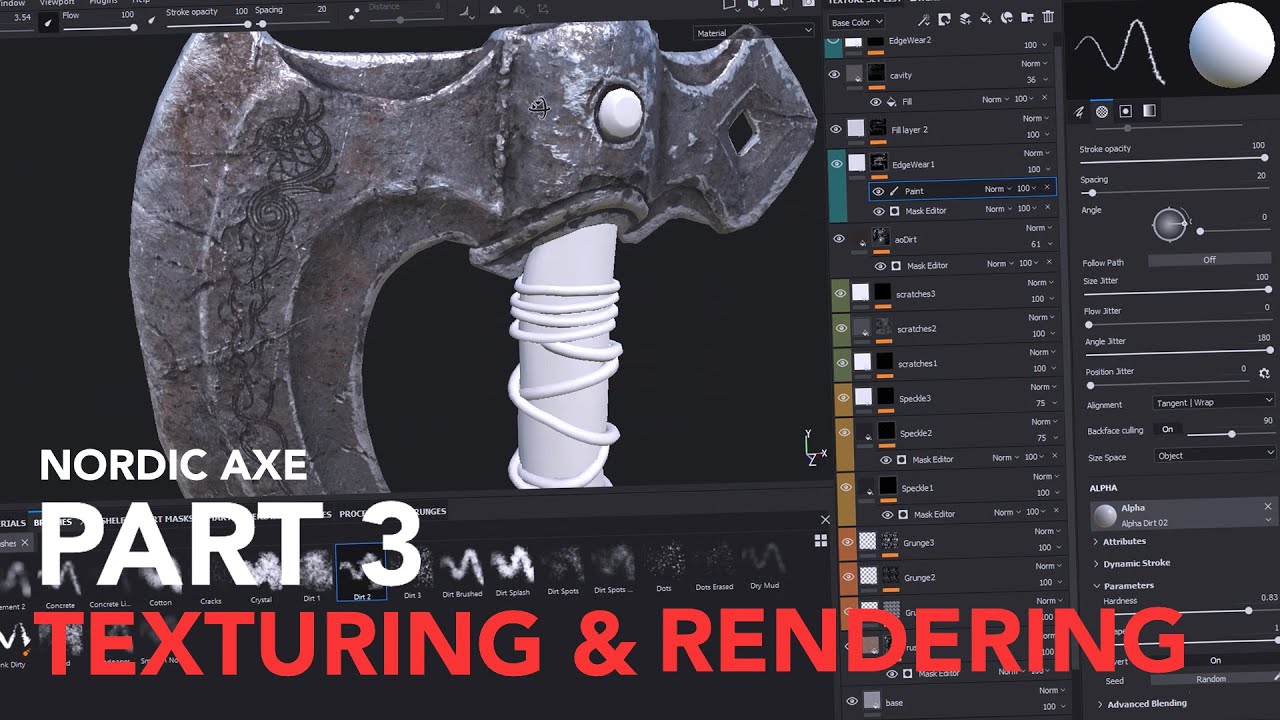Screen dimensions: 1280x720
Task: Open the material gradient properties tab icon
Action: click(1149, 112)
